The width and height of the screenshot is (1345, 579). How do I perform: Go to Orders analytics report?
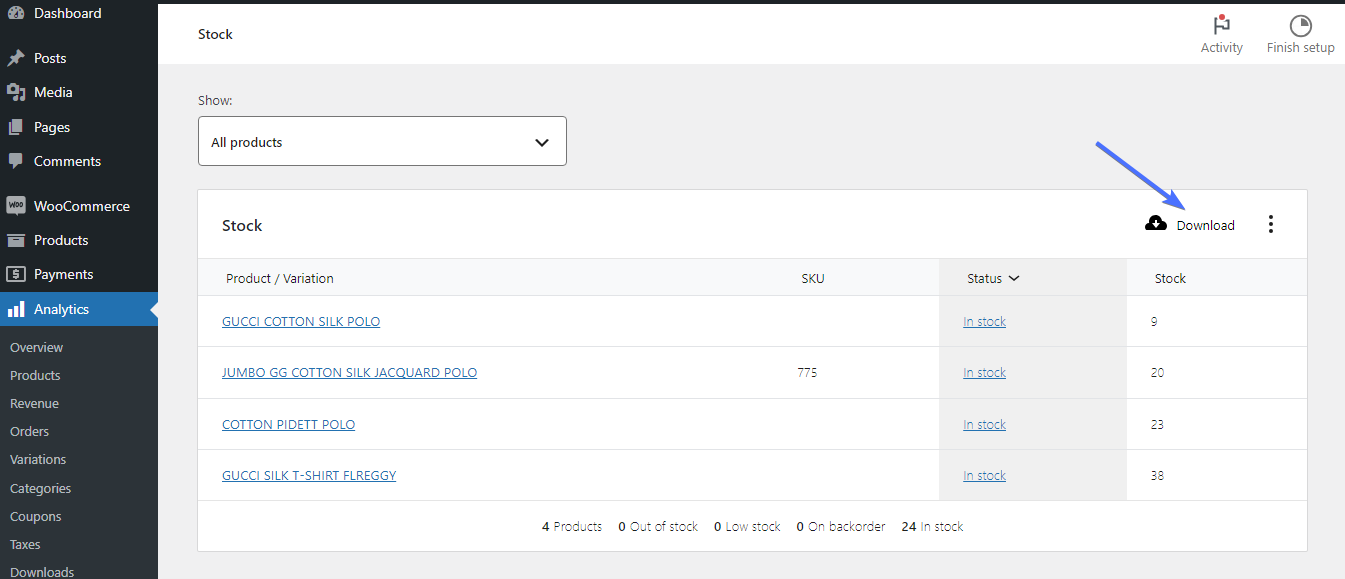pos(30,432)
